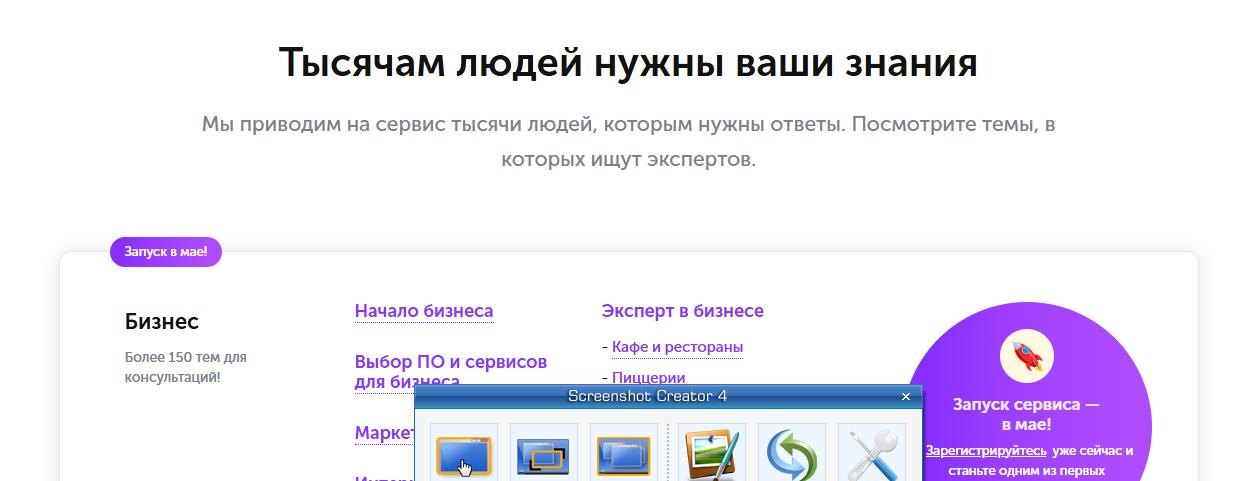Screen dimensions: 1249x481
Task: Select the capture full screen tool icon
Action: 624,453
